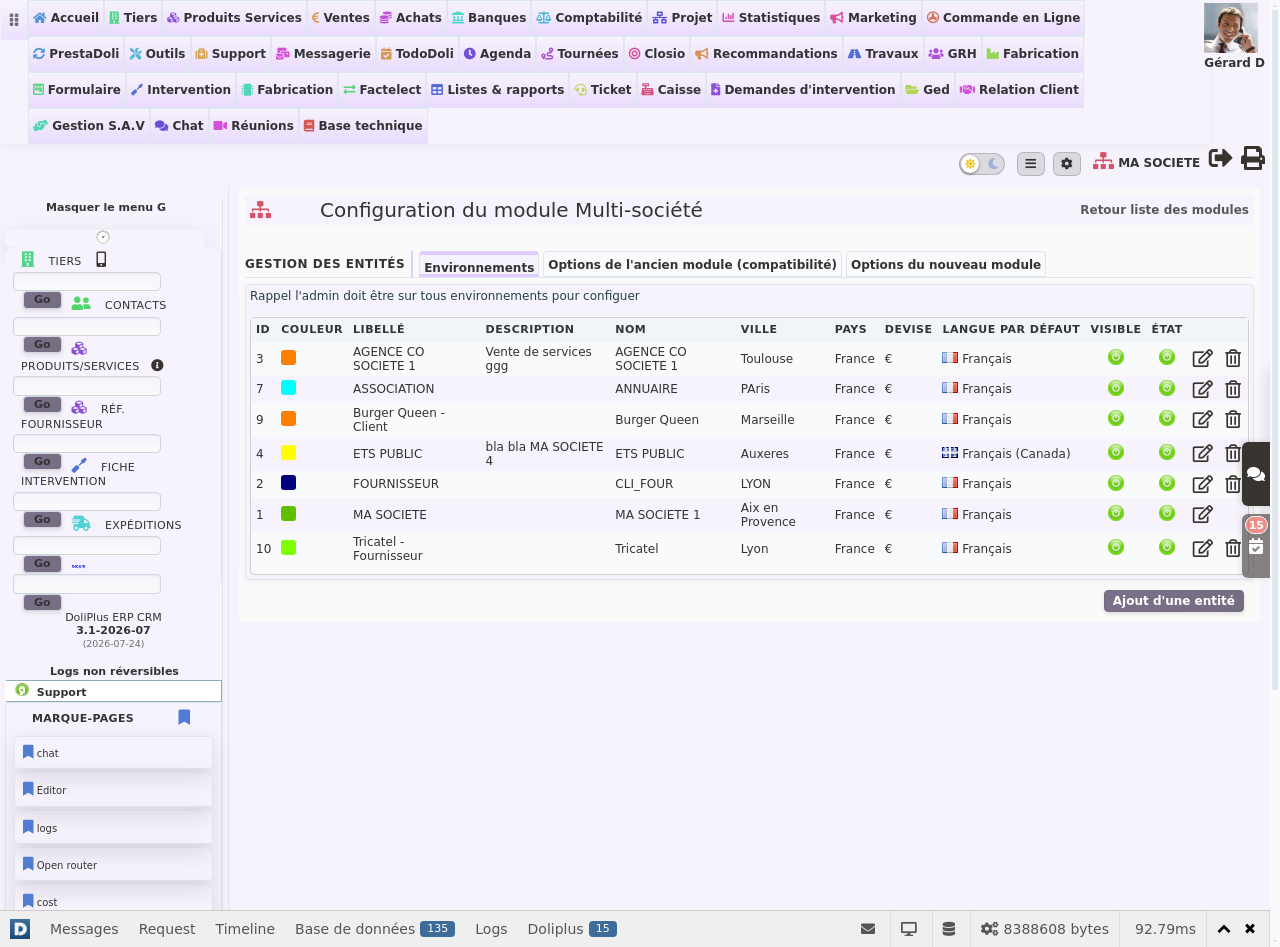The height and width of the screenshot is (947, 1280).
Task: Open the settings gear button
Action: click(x=1067, y=163)
